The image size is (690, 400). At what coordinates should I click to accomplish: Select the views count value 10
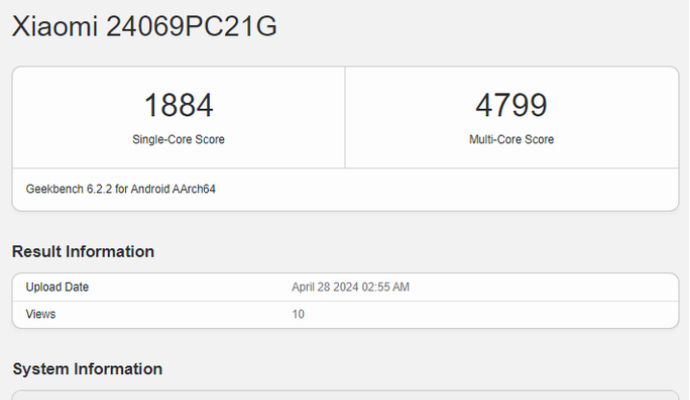coord(298,314)
